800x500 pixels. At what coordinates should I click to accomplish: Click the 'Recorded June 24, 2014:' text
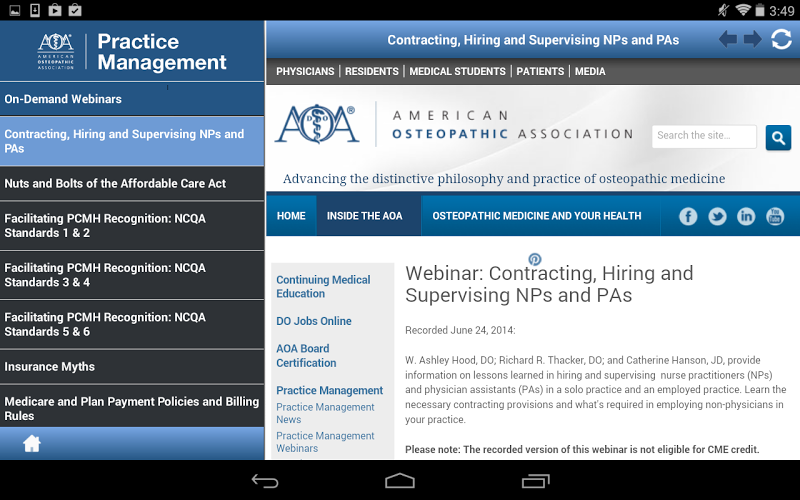coord(460,330)
